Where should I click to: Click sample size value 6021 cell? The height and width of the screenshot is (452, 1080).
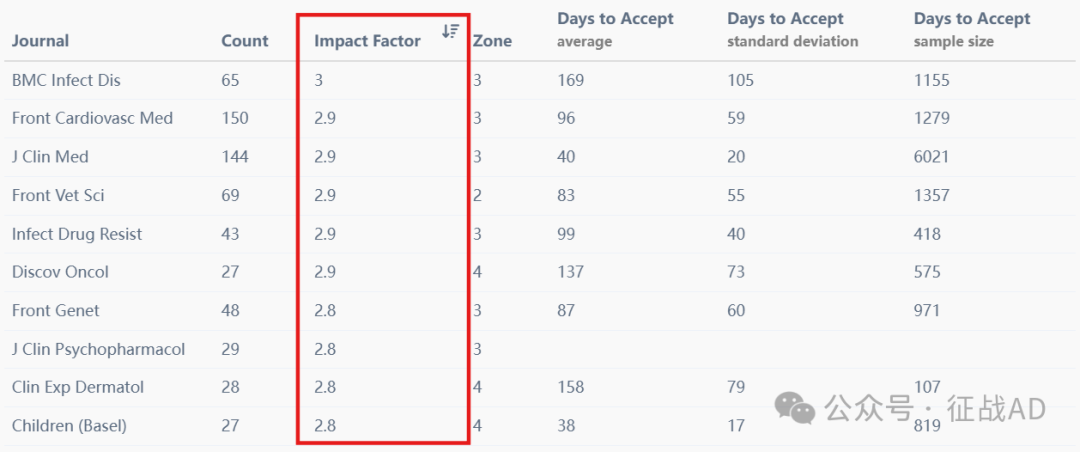[931, 156]
